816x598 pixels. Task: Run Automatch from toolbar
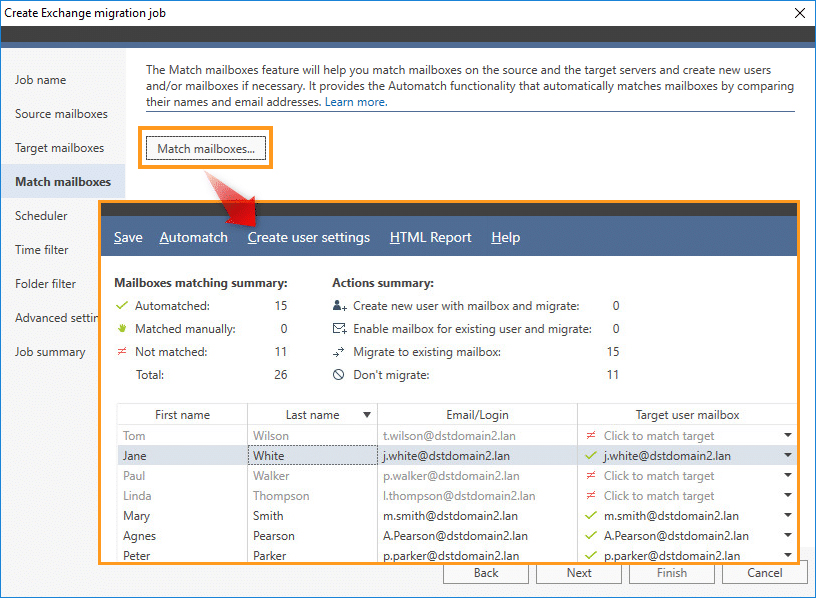click(194, 237)
